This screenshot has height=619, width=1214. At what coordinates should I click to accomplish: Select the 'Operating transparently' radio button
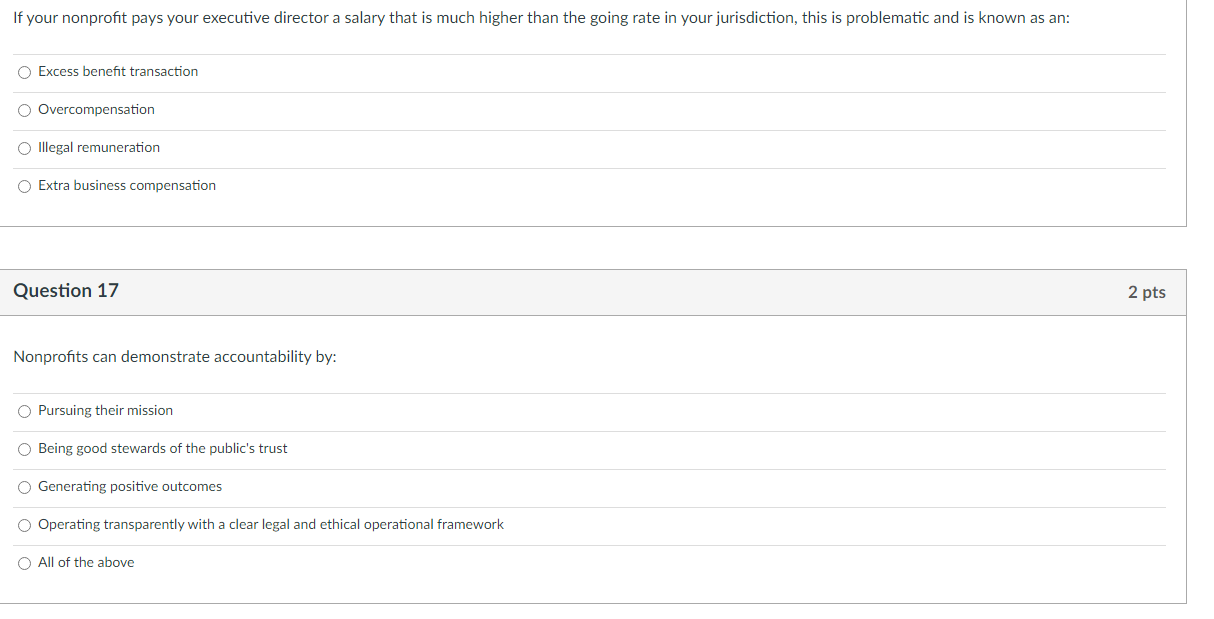coord(24,525)
